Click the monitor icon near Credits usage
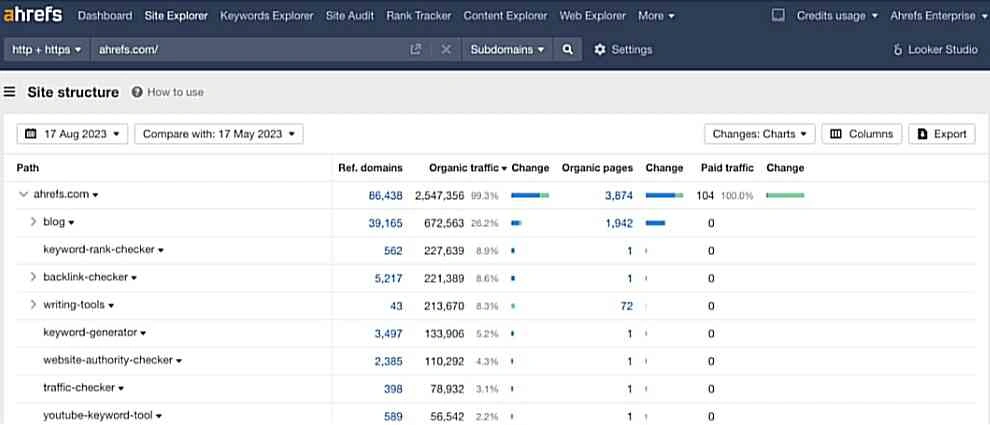This screenshot has width=990, height=425. coord(778,15)
